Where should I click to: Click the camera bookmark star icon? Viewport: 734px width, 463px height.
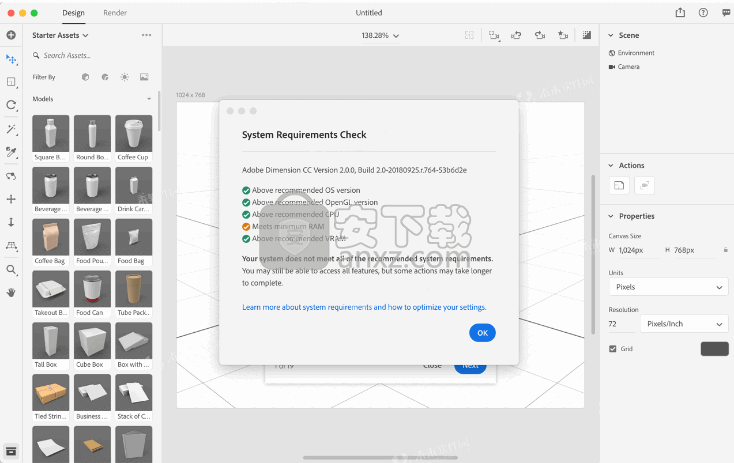[x=563, y=35]
